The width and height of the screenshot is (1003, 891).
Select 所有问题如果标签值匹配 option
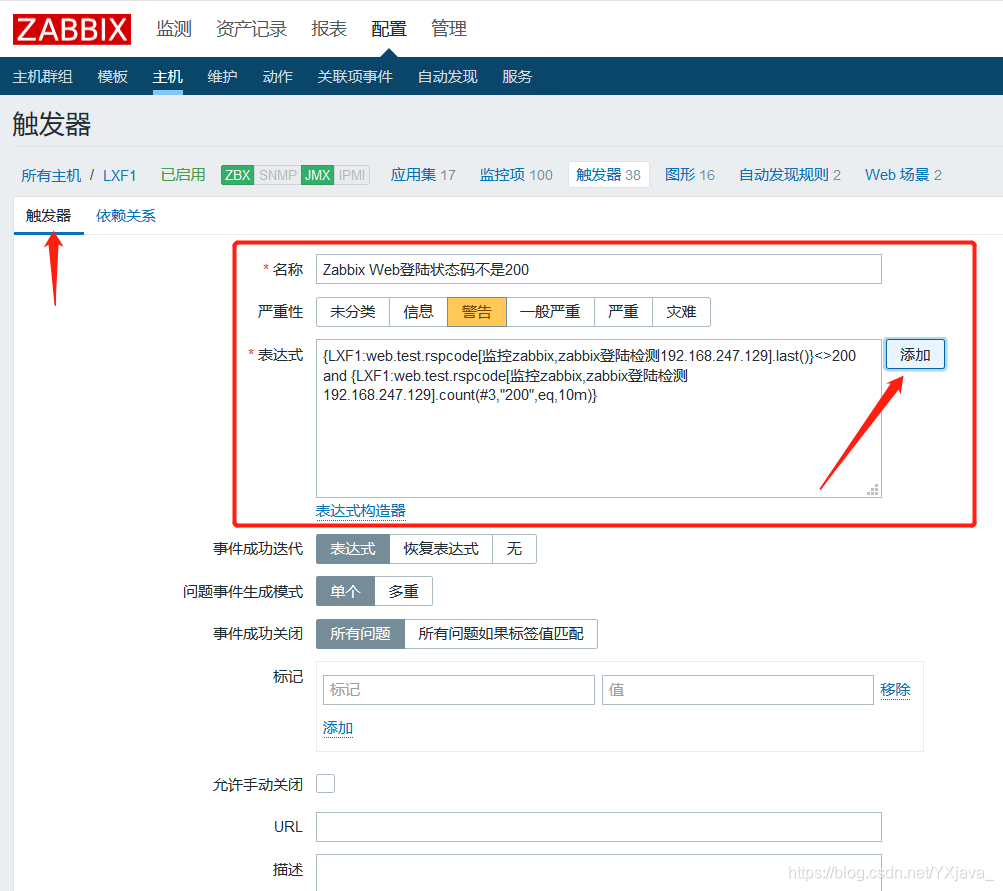coord(501,634)
